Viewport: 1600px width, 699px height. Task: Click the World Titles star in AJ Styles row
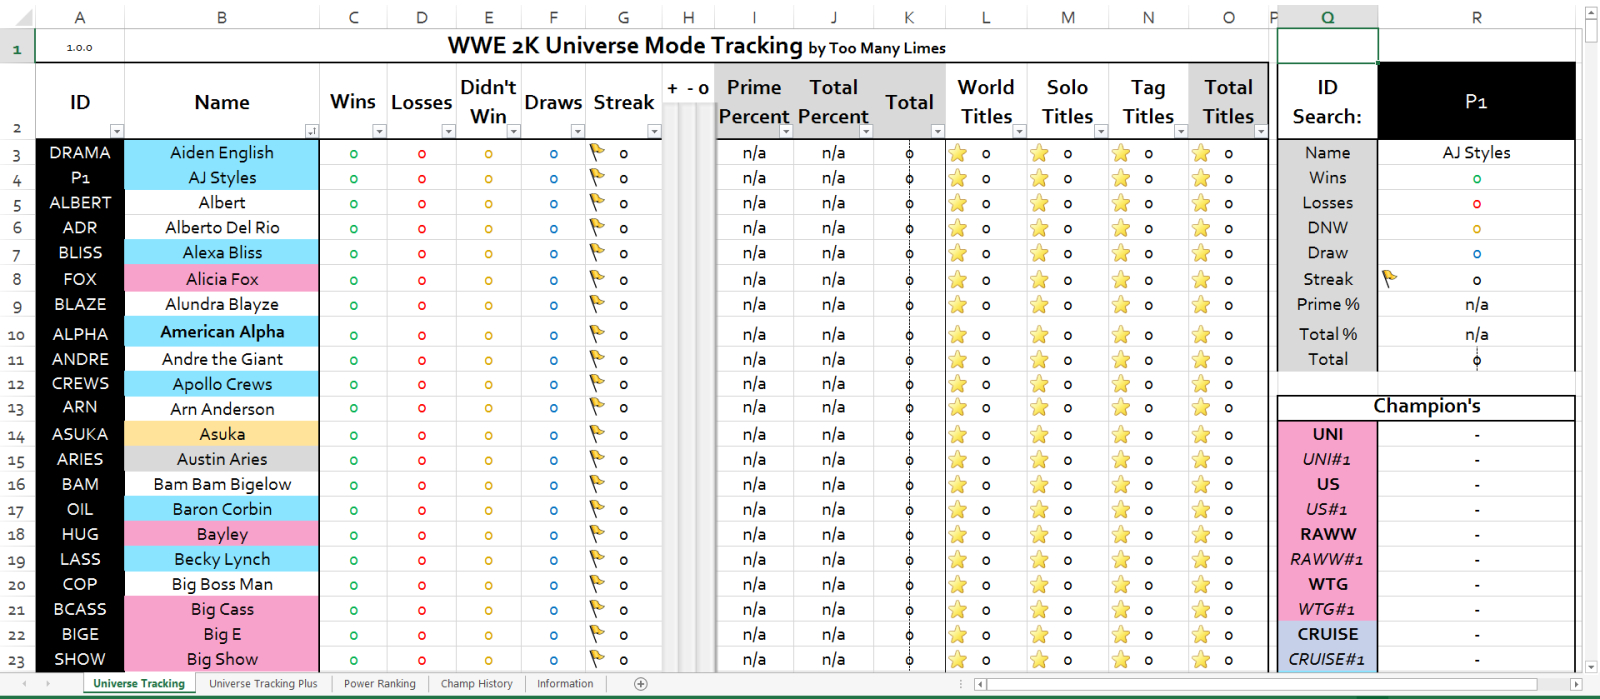point(958,178)
